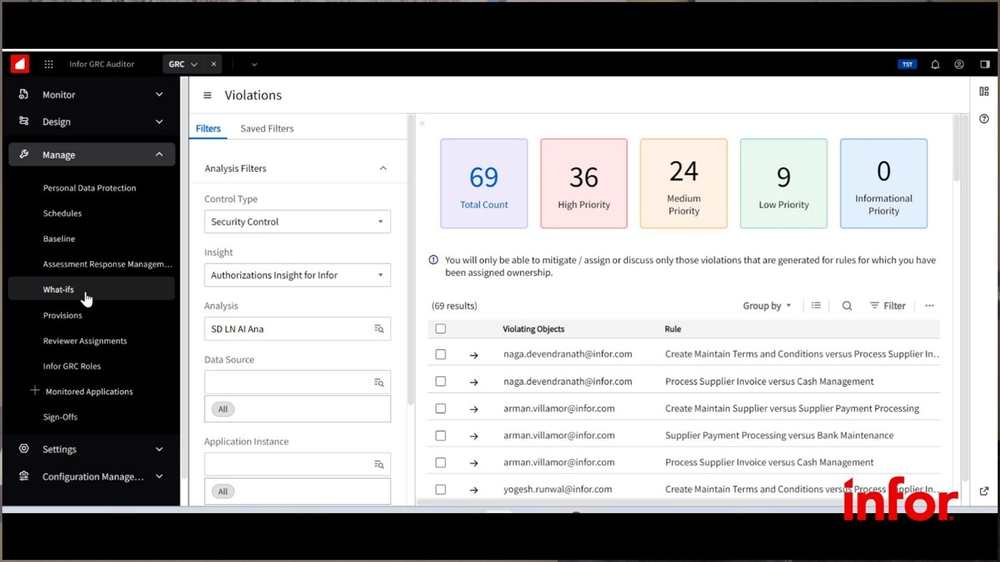Image resolution: width=1000 pixels, height=562 pixels.
Task: Switch to the Filters tab
Action: (x=208, y=128)
